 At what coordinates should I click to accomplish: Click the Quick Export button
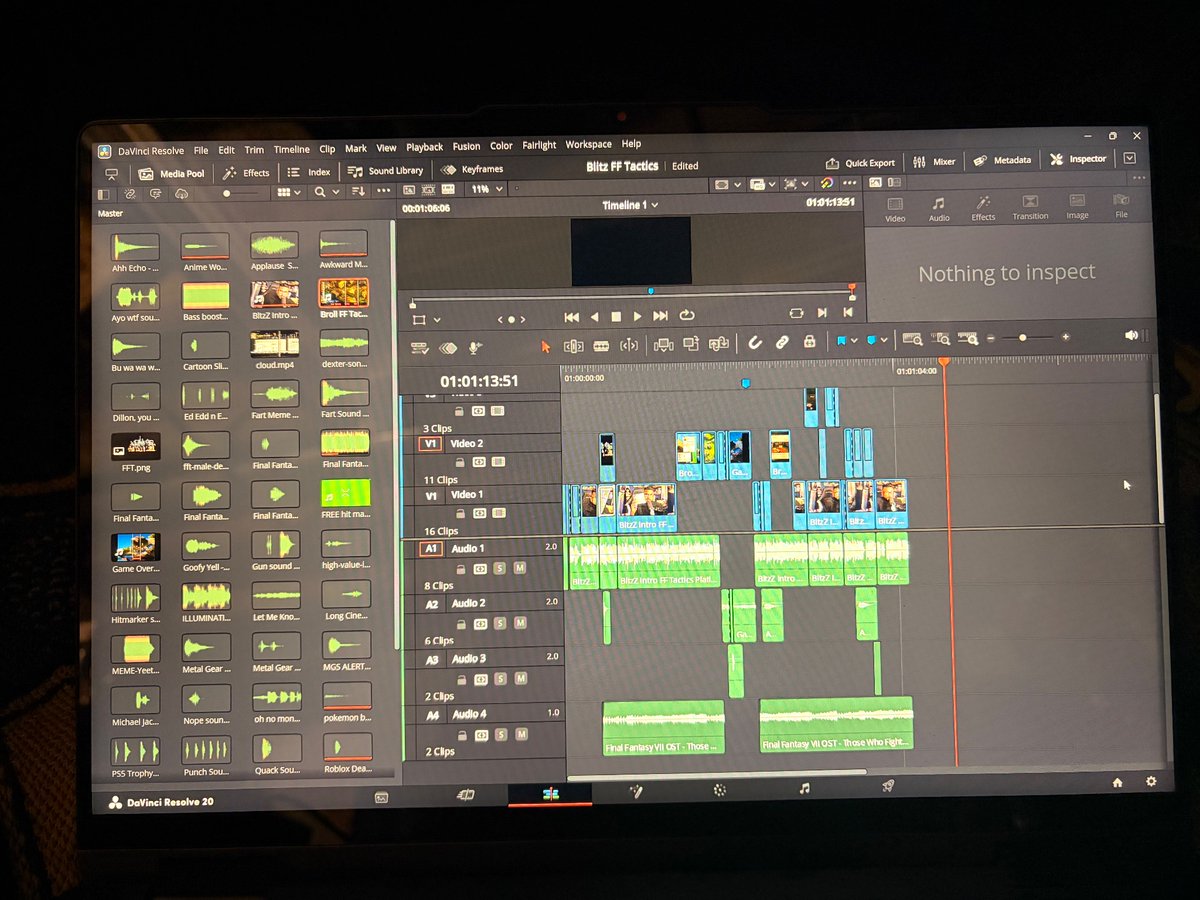860,162
